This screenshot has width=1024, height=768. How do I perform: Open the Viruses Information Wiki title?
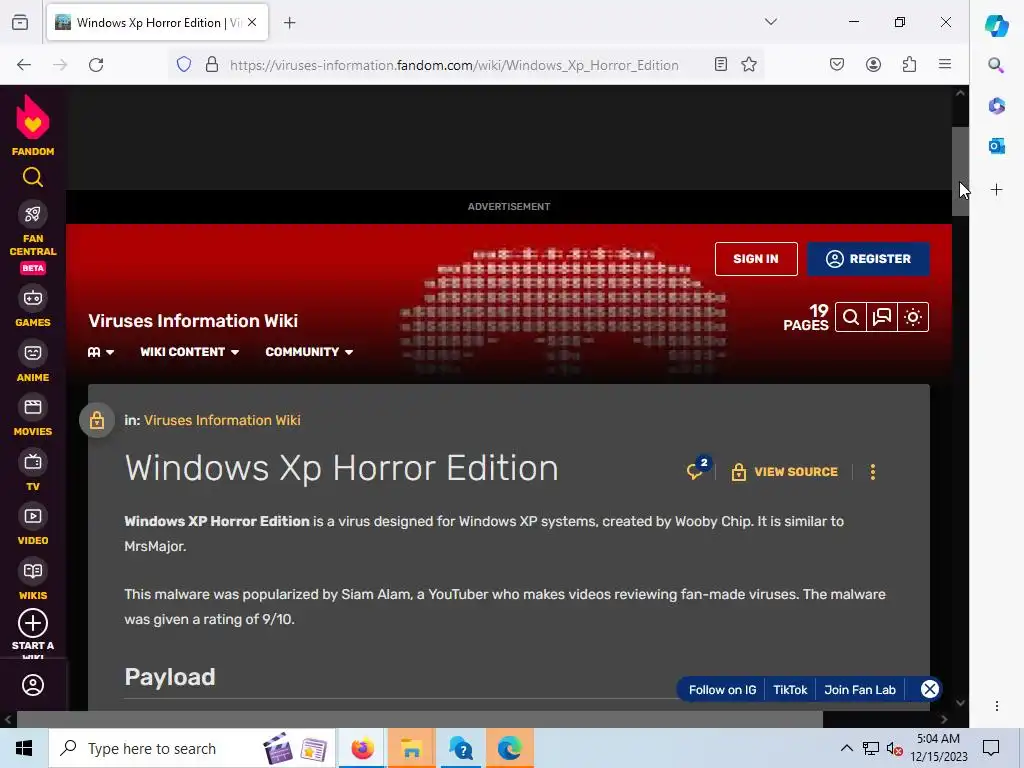(193, 321)
